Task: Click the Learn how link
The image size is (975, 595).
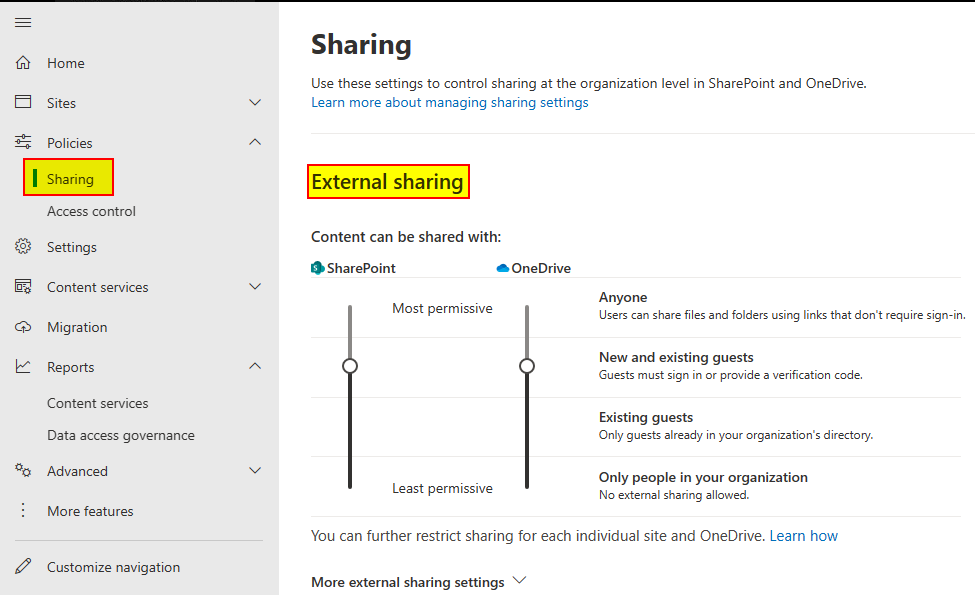Action: tap(803, 536)
